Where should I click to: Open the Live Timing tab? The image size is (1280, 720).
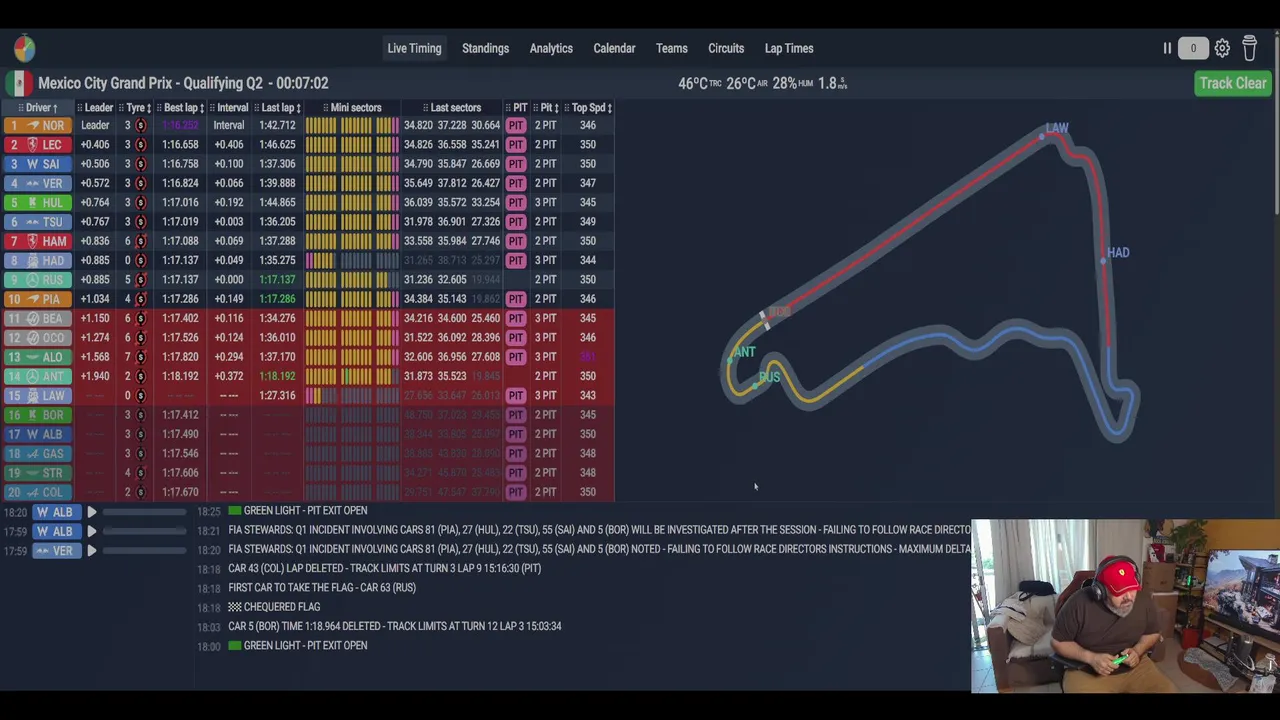pyautogui.click(x=414, y=48)
